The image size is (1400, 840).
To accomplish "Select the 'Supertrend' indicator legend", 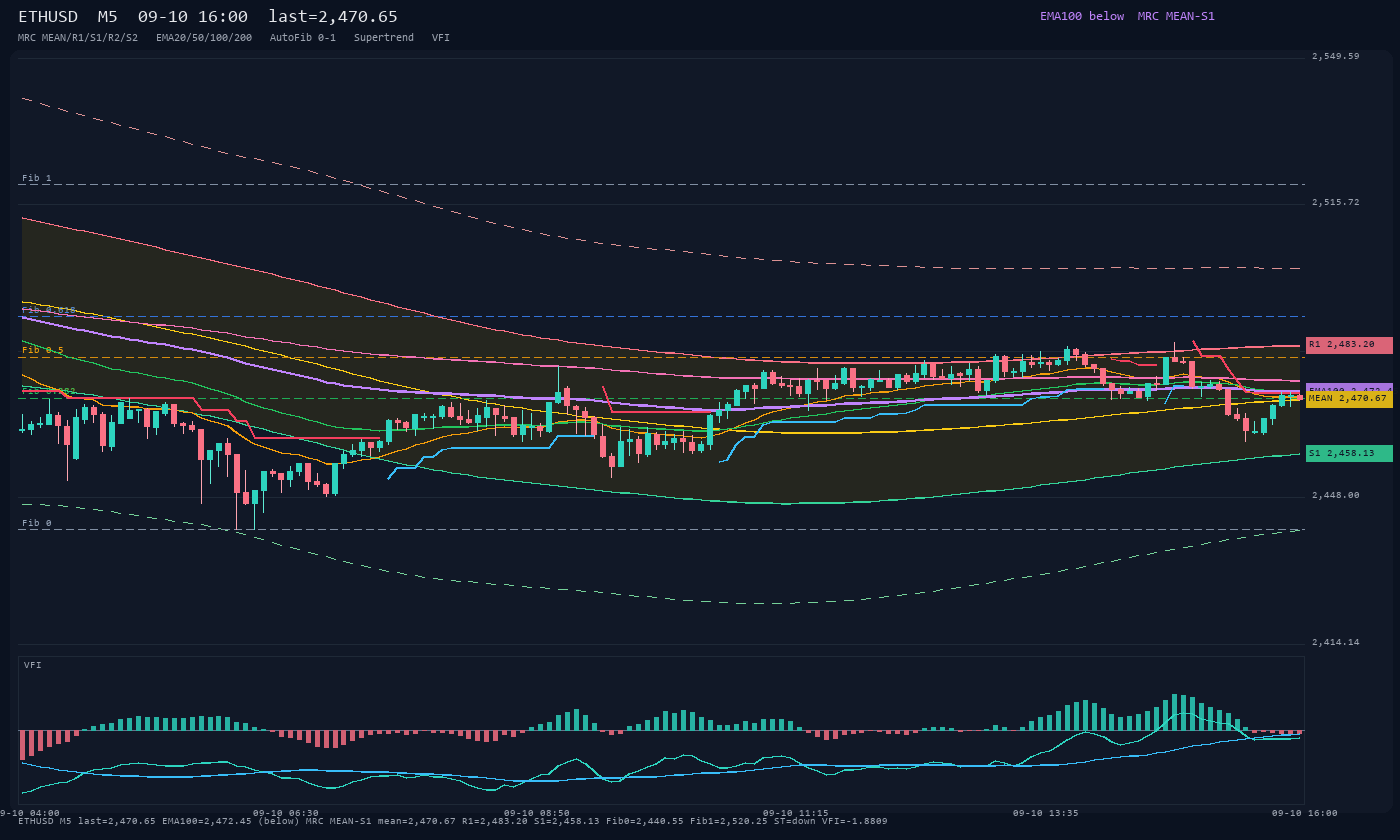I will click(x=384, y=38).
